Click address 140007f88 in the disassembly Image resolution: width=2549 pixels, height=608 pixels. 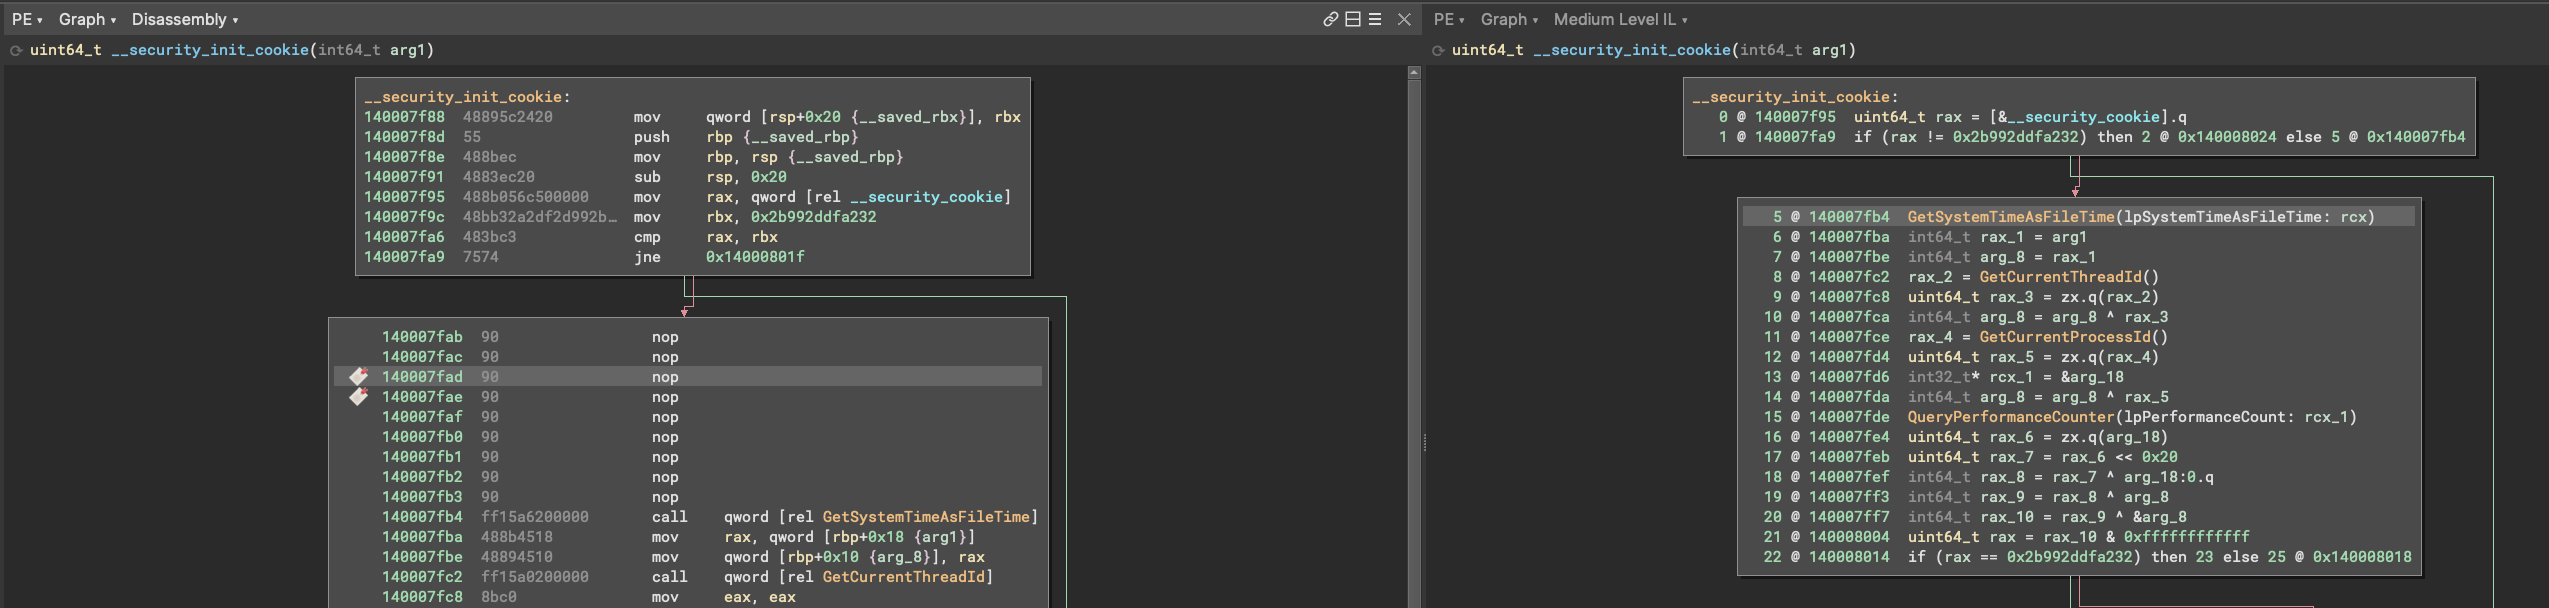click(x=404, y=117)
